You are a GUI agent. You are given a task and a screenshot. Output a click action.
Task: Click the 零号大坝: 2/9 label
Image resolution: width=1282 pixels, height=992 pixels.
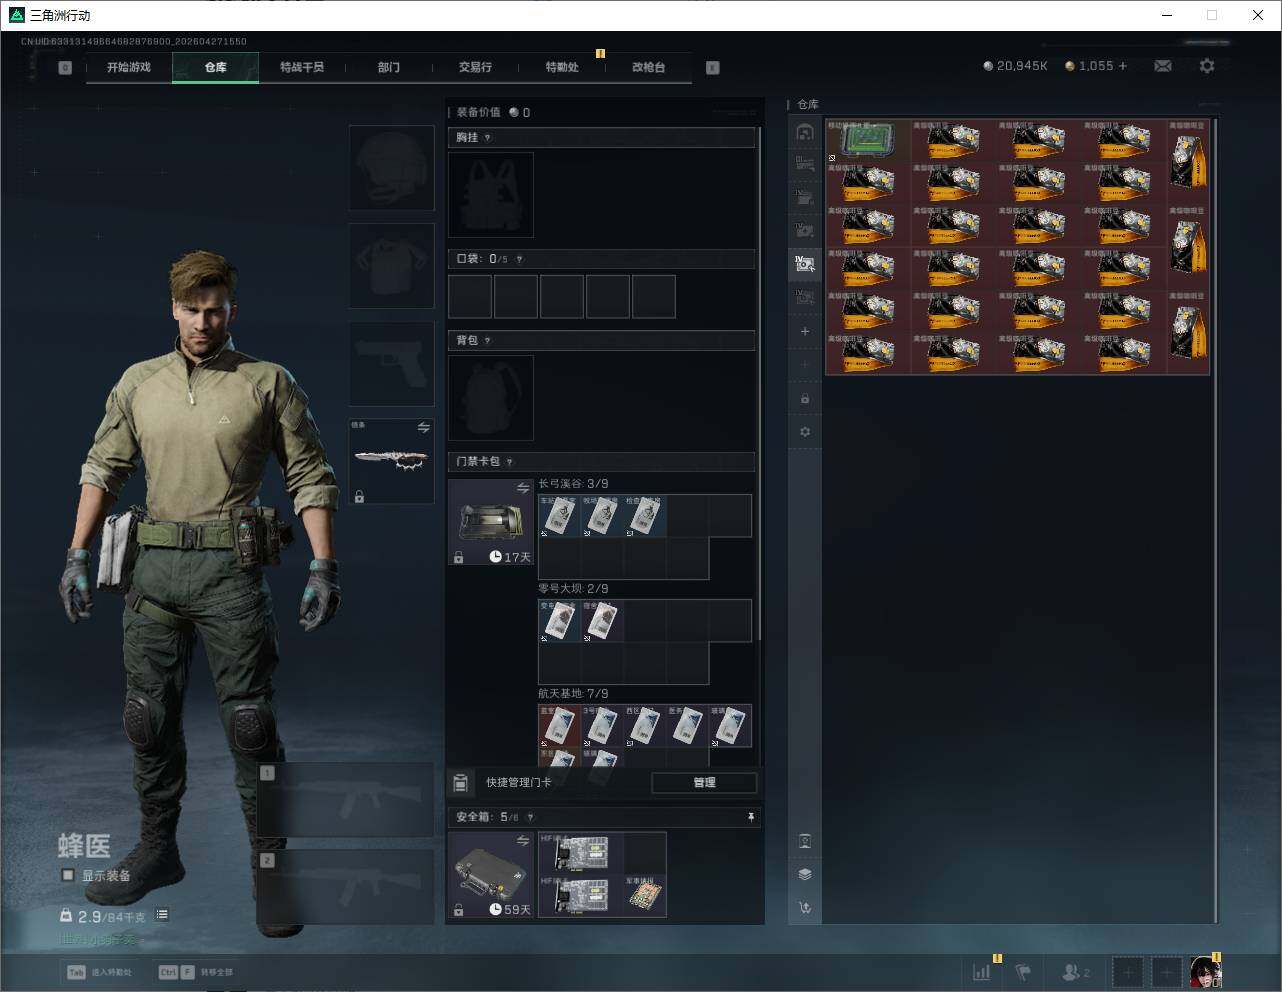573,589
